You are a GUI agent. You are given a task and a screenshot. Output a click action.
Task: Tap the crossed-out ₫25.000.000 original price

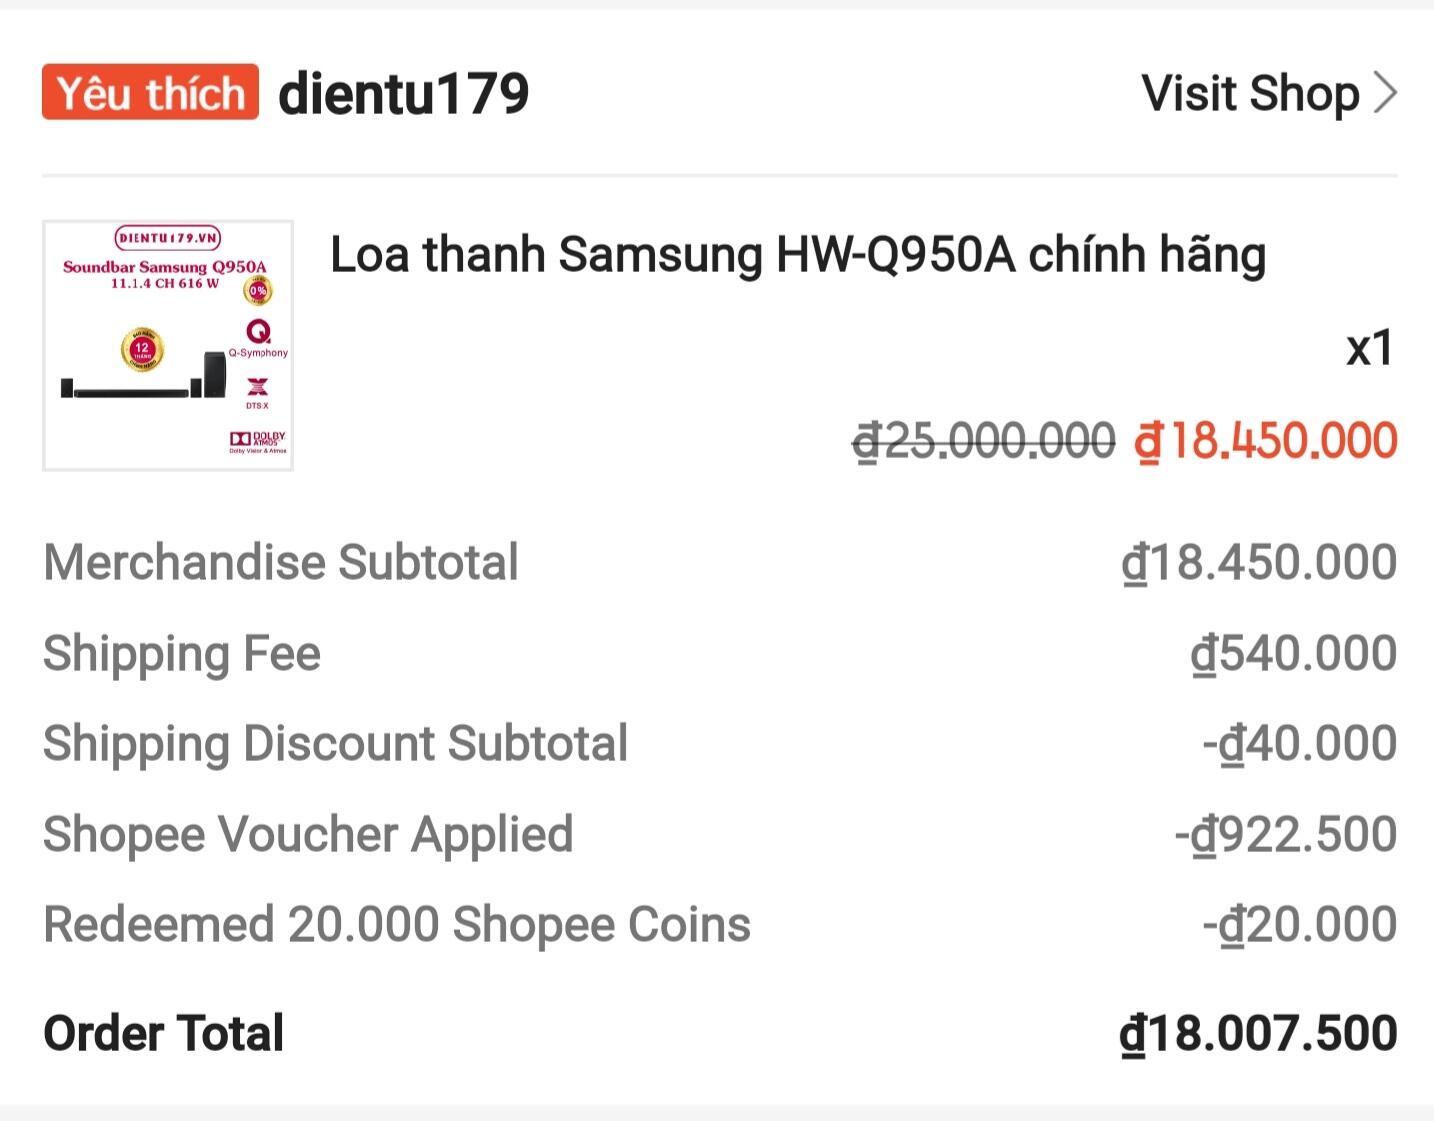[983, 441]
